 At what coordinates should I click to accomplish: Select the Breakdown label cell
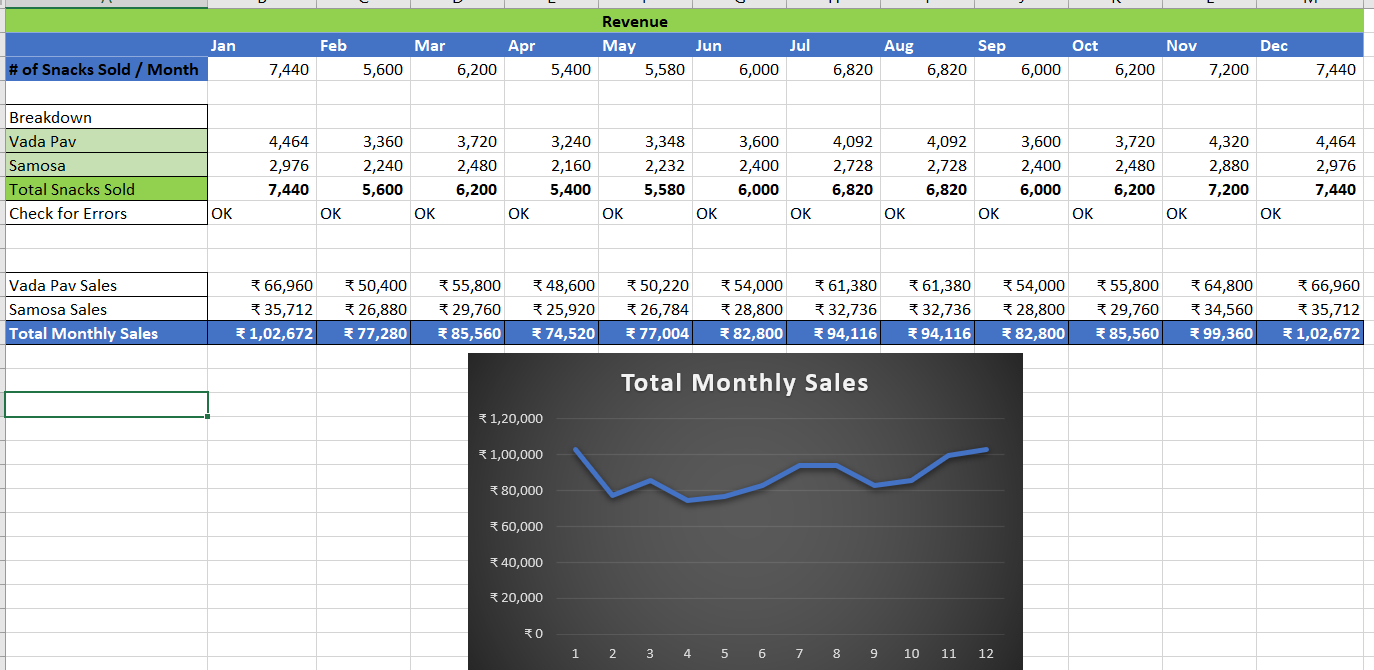click(106, 117)
